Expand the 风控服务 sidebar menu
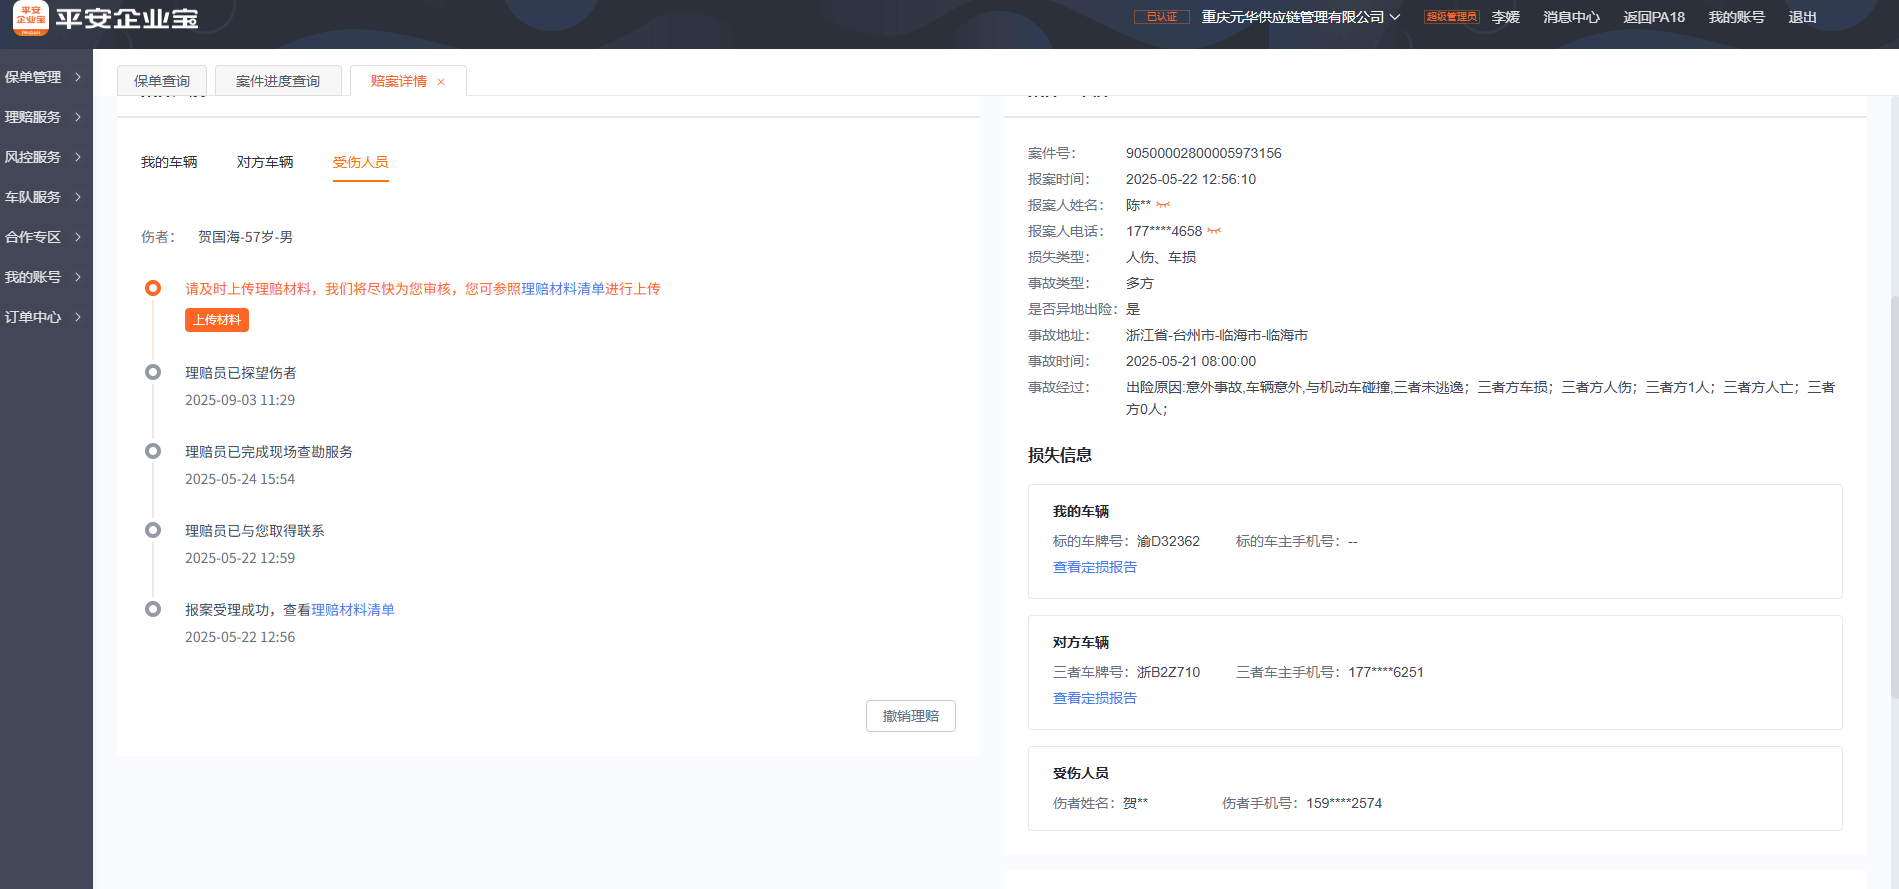The image size is (1899, 889). tap(44, 157)
